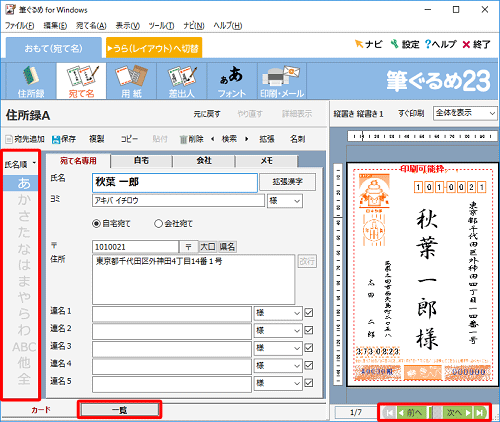Viewport: 500px width, 422px height.
Task: Go to next card with 次へ
Action: coord(458,413)
